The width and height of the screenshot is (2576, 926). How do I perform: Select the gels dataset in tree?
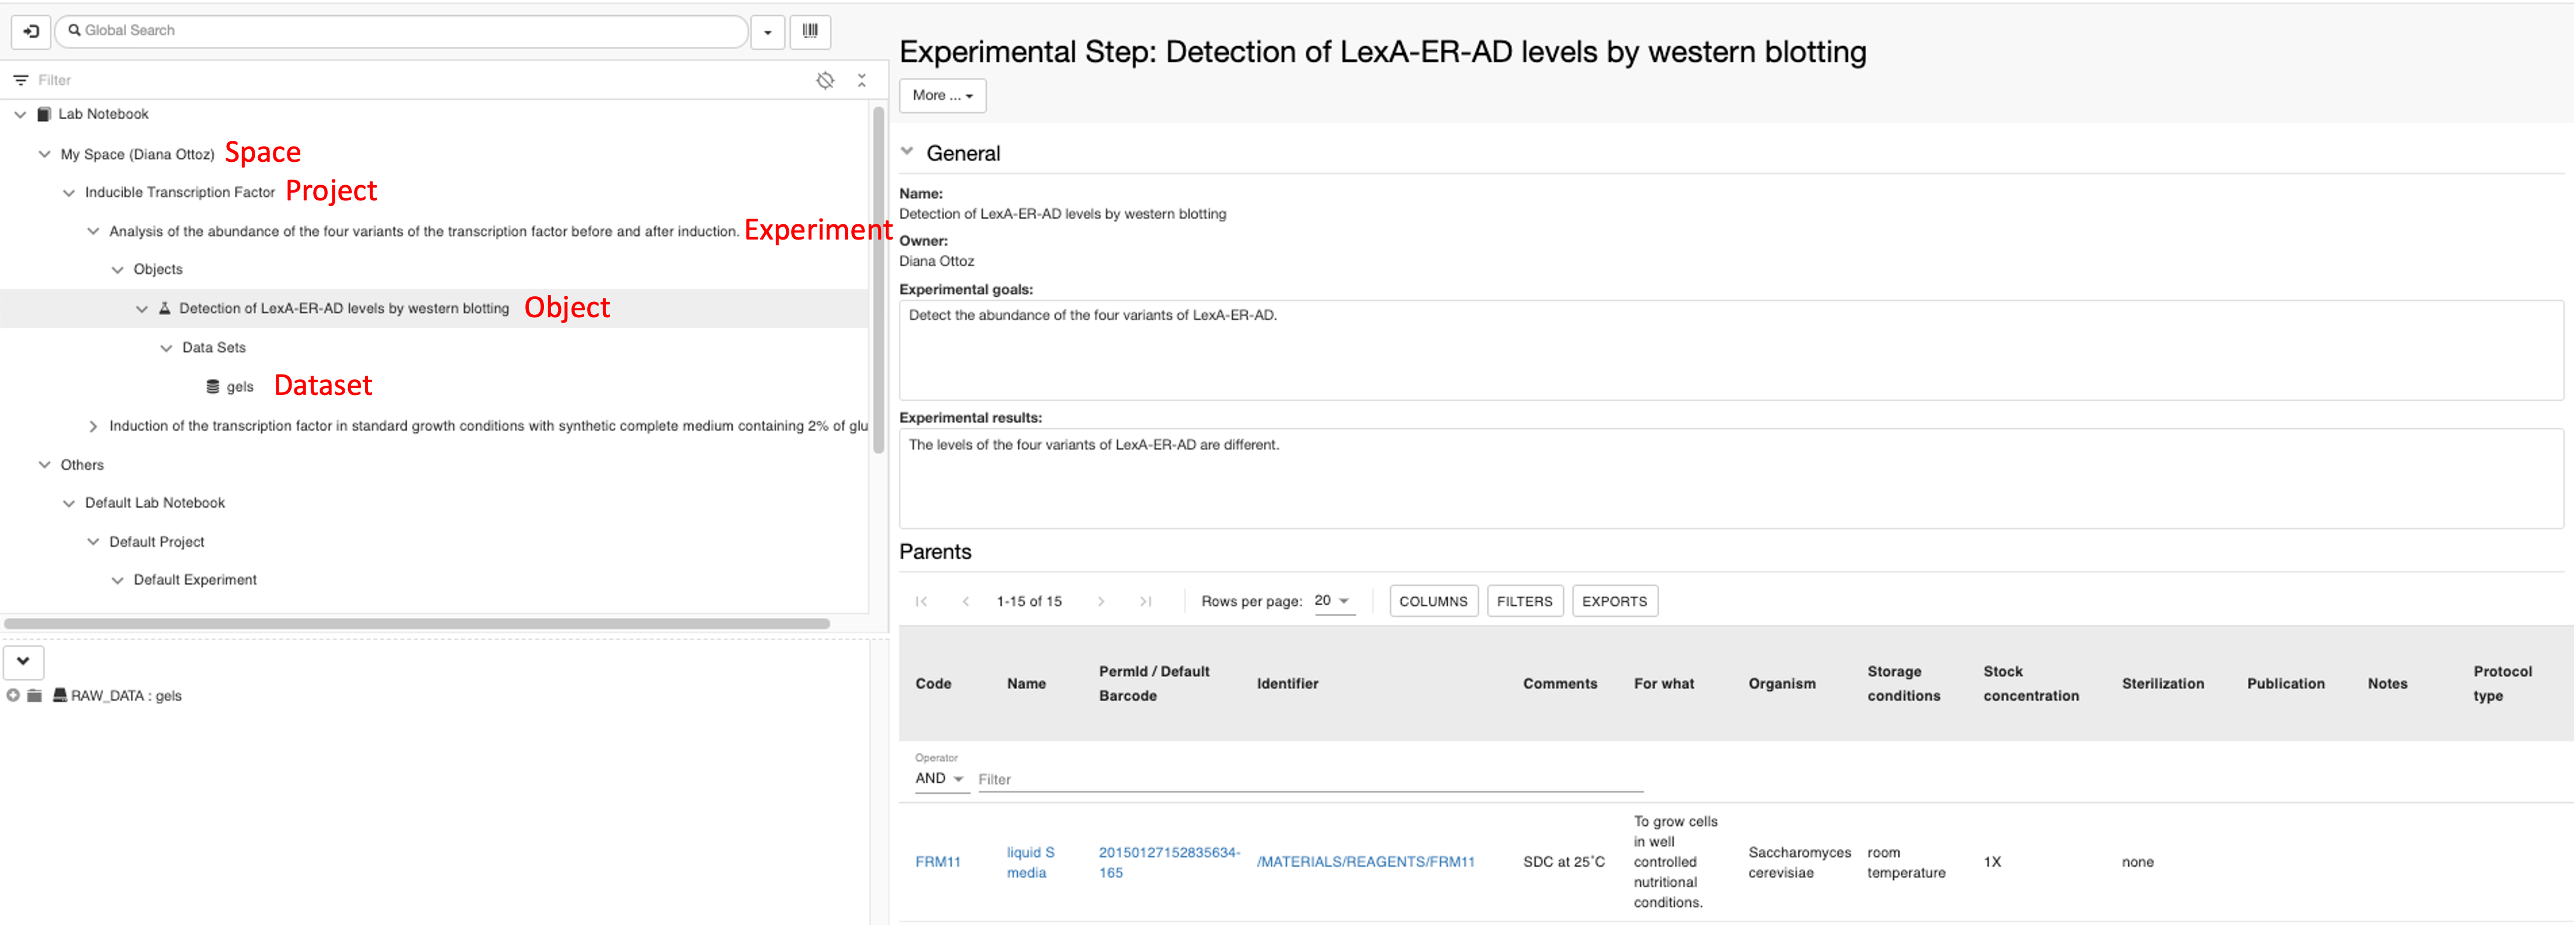point(240,387)
